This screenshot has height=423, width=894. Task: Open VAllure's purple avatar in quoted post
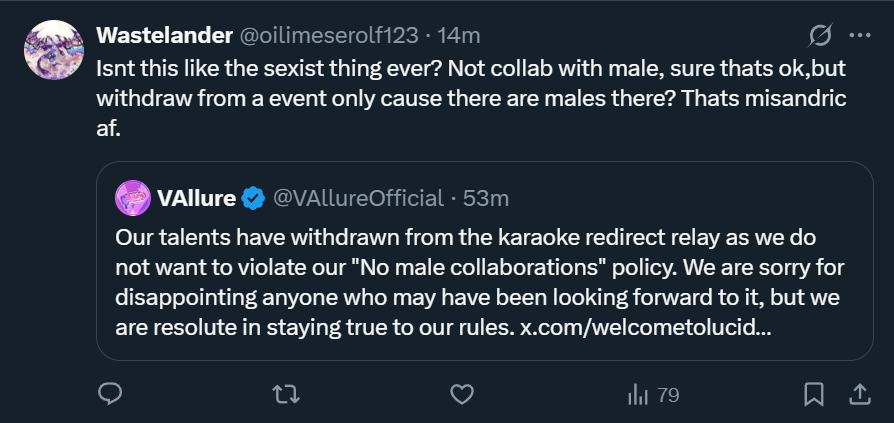coord(133,198)
